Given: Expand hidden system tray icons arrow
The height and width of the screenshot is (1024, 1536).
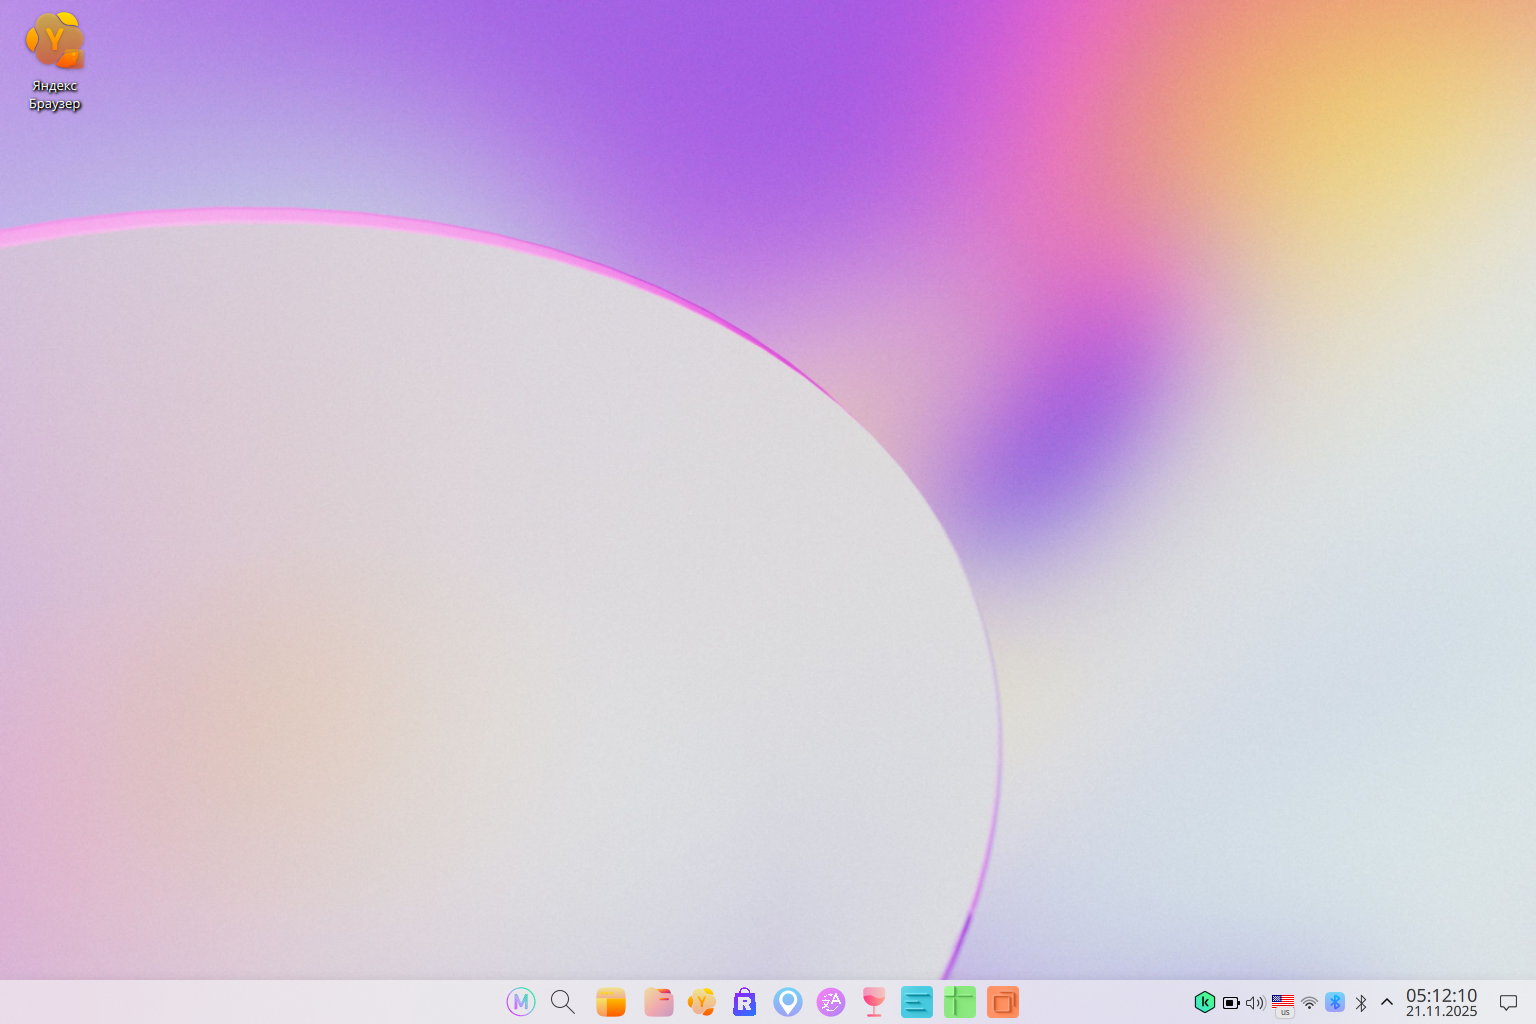Looking at the screenshot, I should [1387, 1002].
